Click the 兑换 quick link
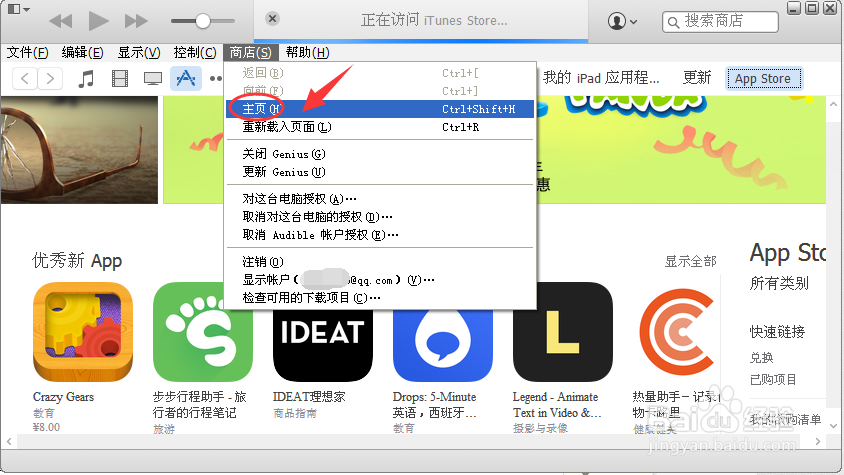Viewport: 844px width, 475px height. point(762,358)
